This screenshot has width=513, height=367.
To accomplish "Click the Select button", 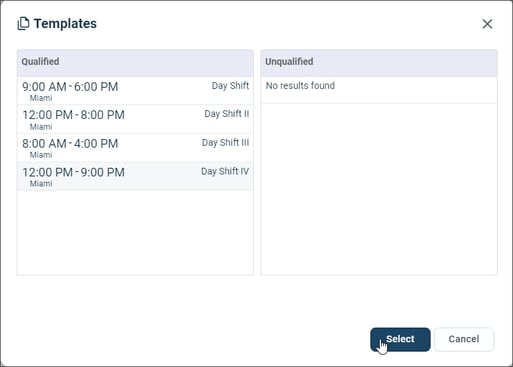I will 400,339.
